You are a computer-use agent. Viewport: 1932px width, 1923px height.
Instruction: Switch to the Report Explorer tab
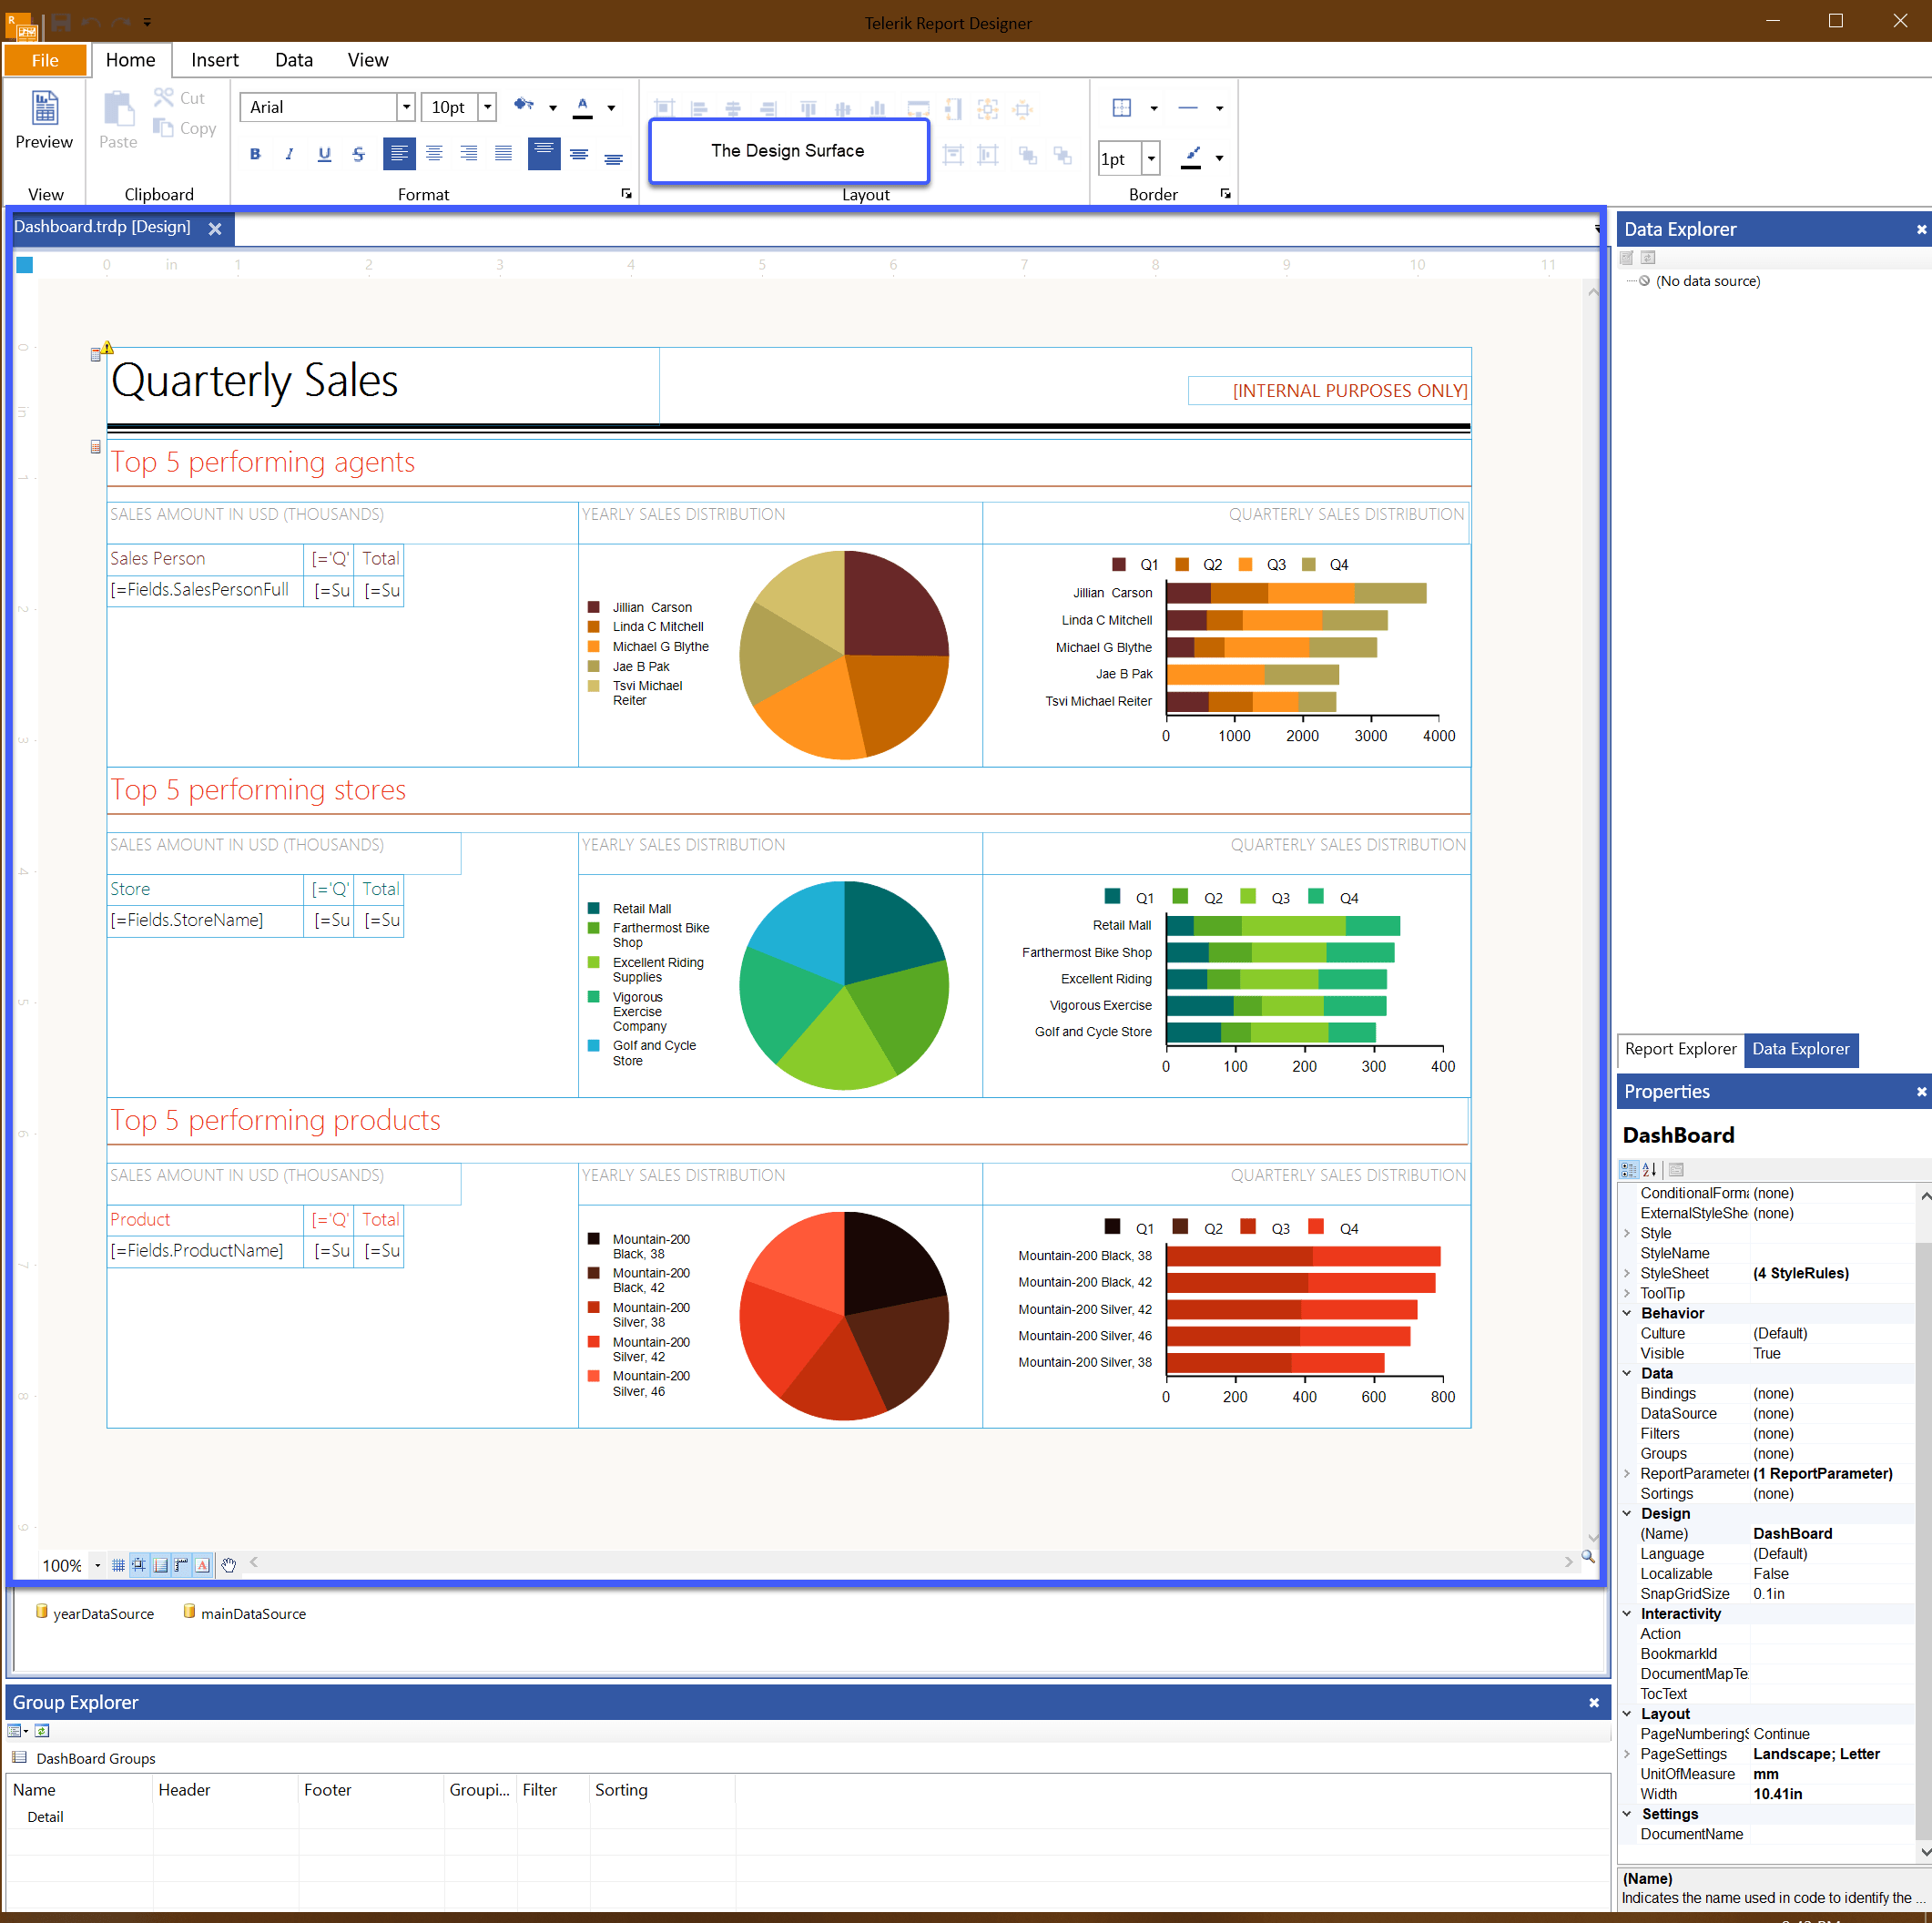coord(1680,1049)
